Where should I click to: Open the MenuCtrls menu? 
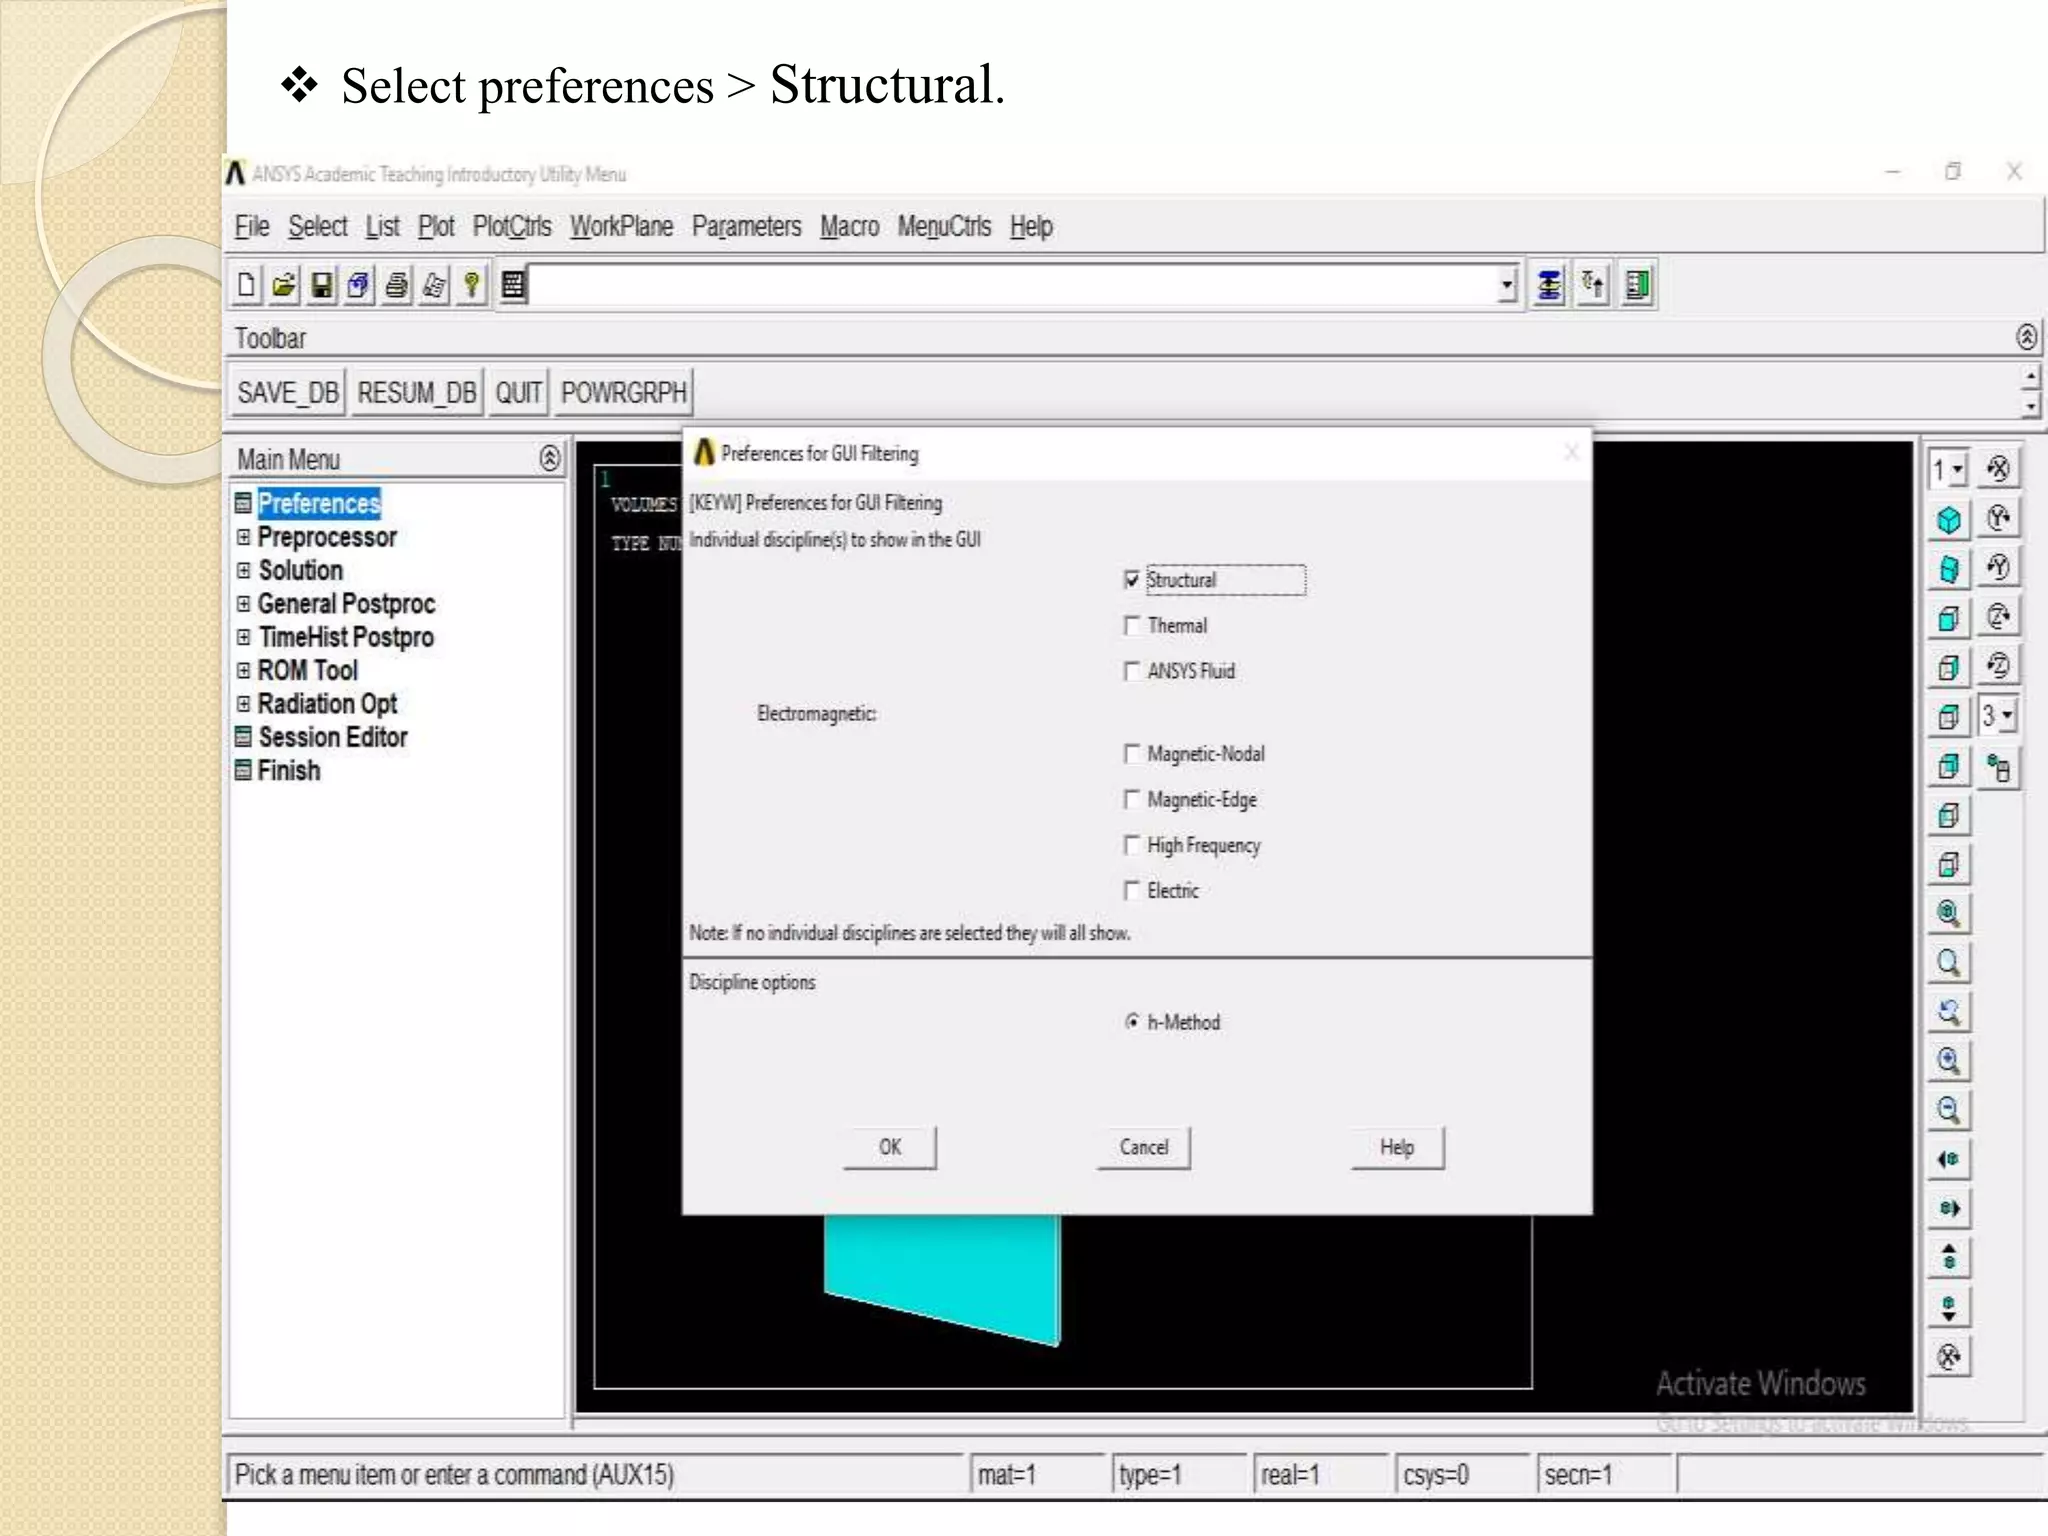click(x=944, y=227)
